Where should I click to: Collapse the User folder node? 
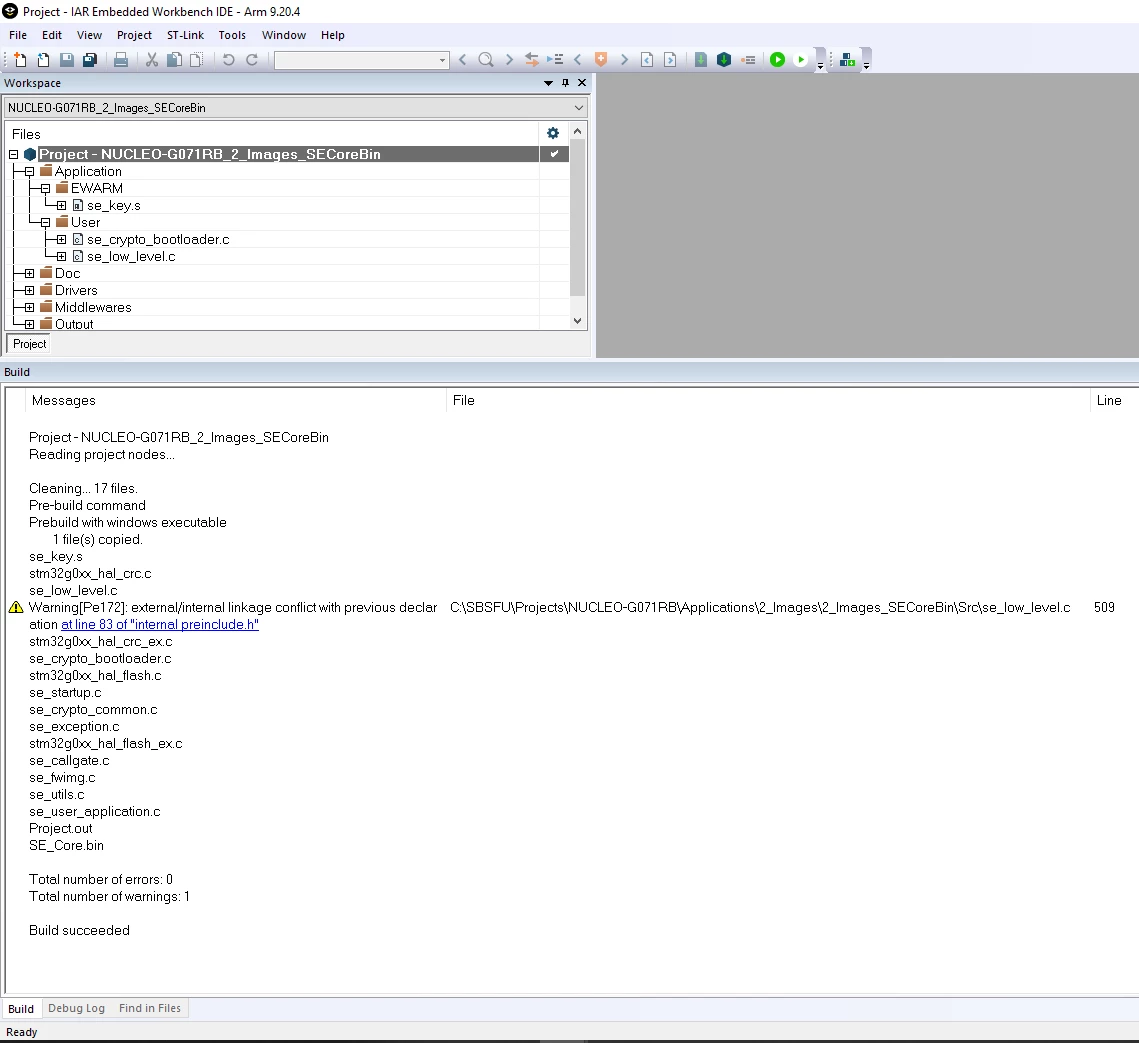[45, 222]
